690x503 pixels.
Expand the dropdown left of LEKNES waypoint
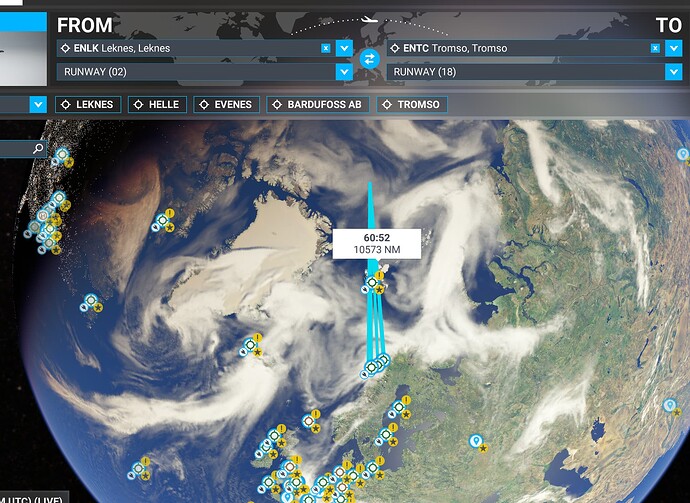click(38, 105)
